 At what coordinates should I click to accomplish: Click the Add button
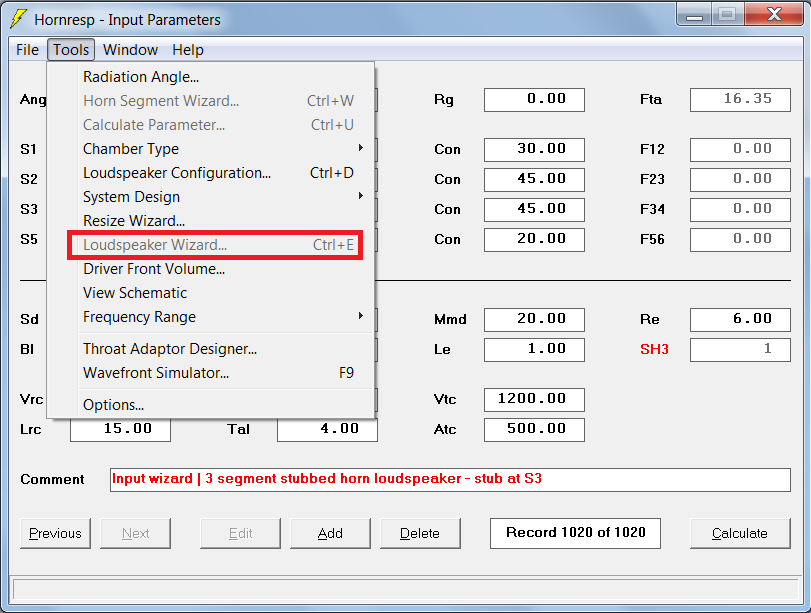click(x=330, y=533)
